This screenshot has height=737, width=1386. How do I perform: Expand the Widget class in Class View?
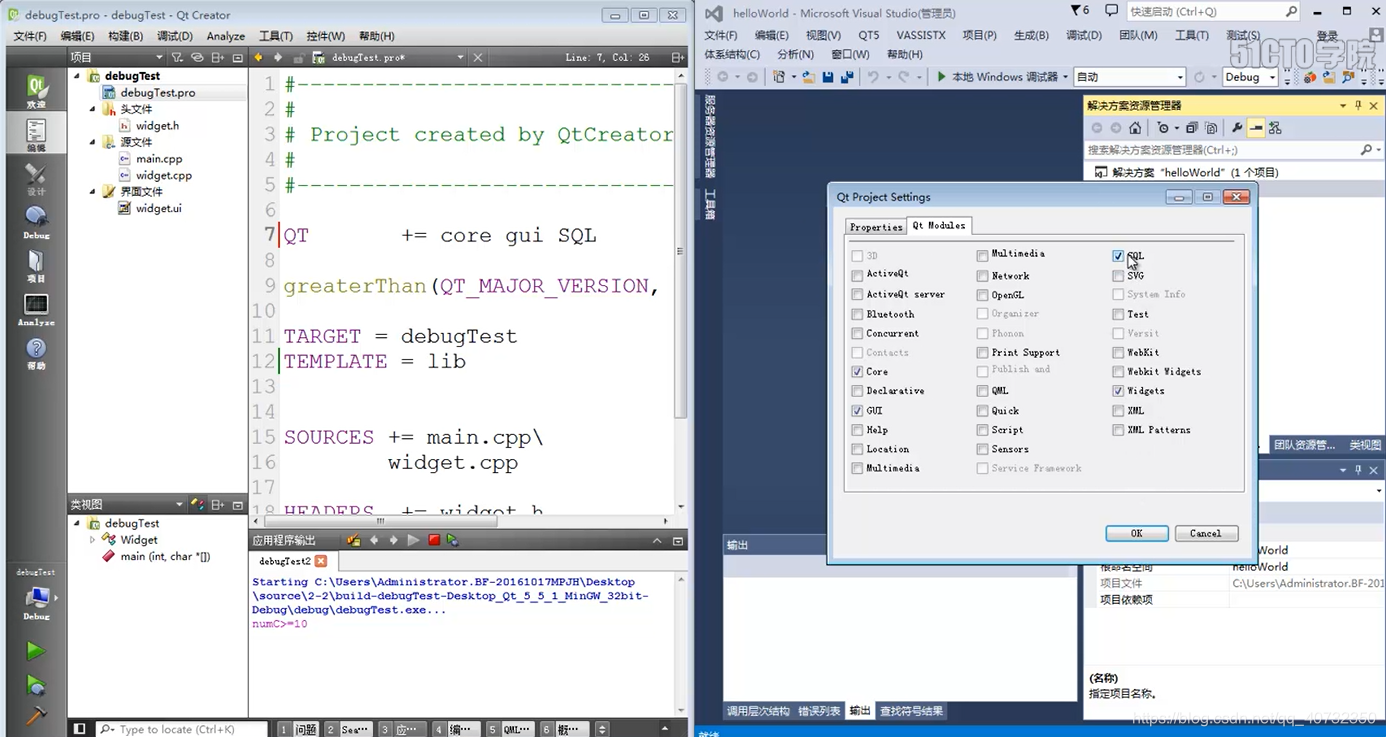point(93,540)
